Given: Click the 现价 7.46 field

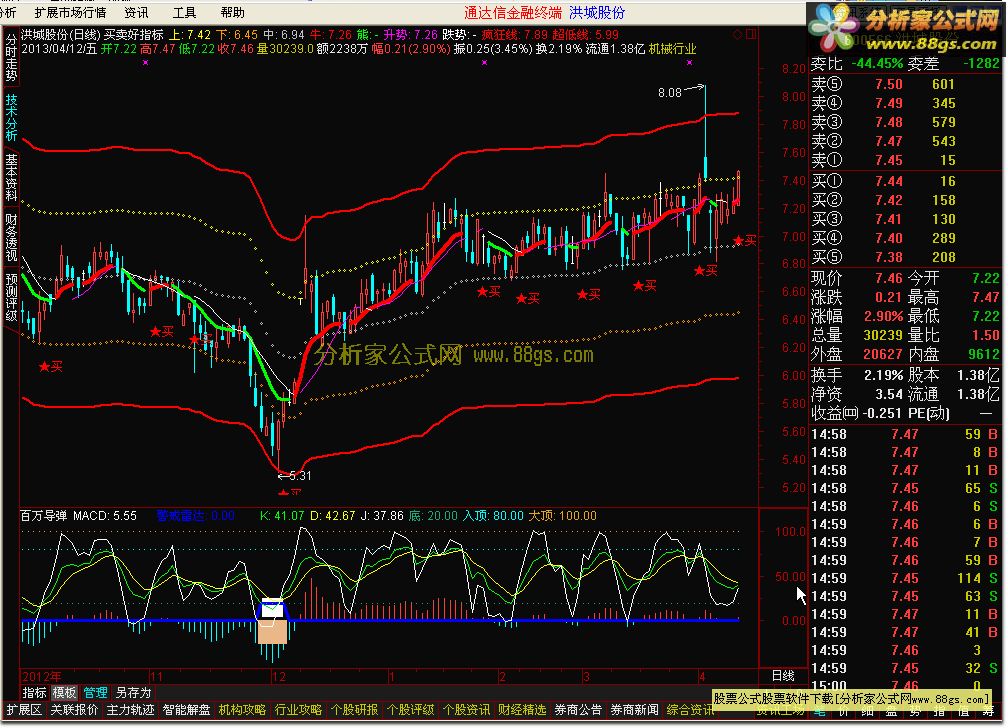Looking at the screenshot, I should [x=858, y=278].
